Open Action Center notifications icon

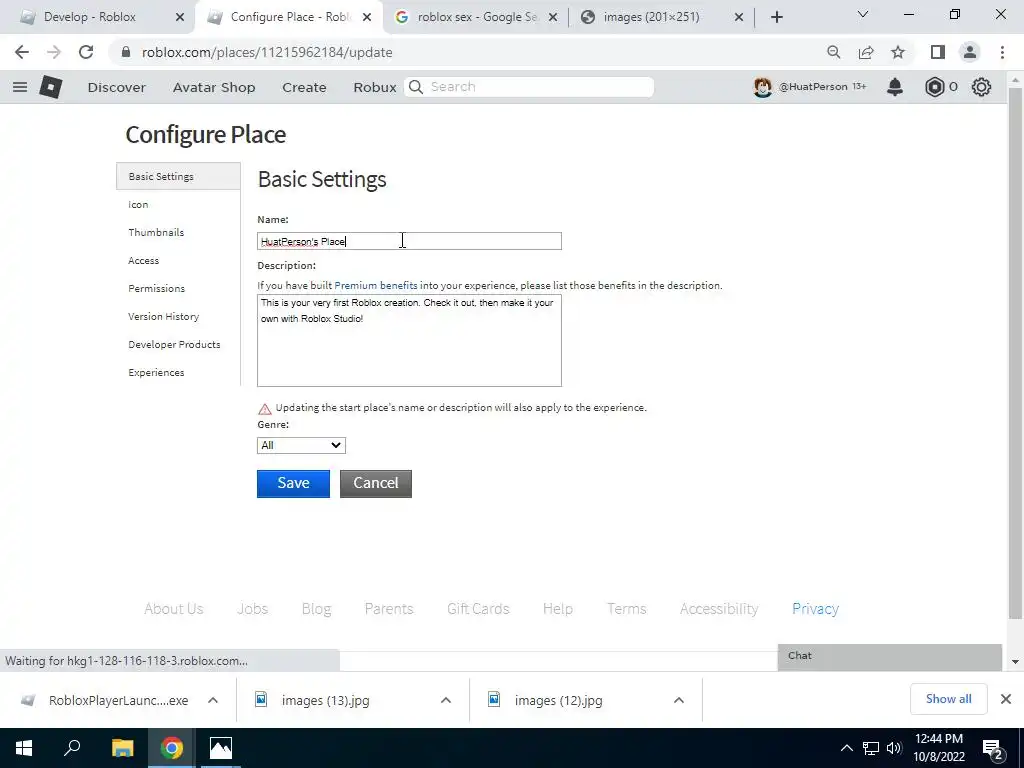pos(993,749)
